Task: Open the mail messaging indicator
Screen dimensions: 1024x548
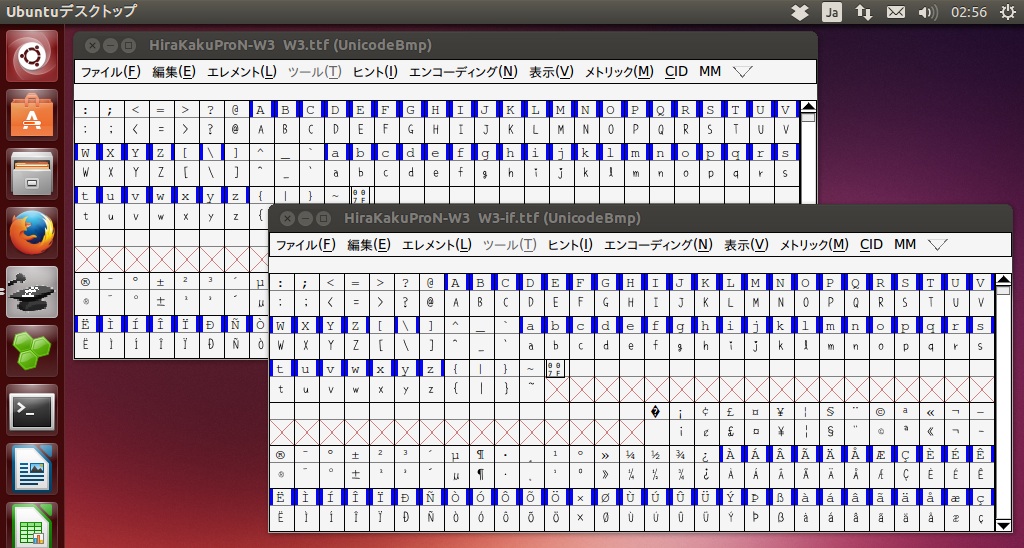Action: 895,12
